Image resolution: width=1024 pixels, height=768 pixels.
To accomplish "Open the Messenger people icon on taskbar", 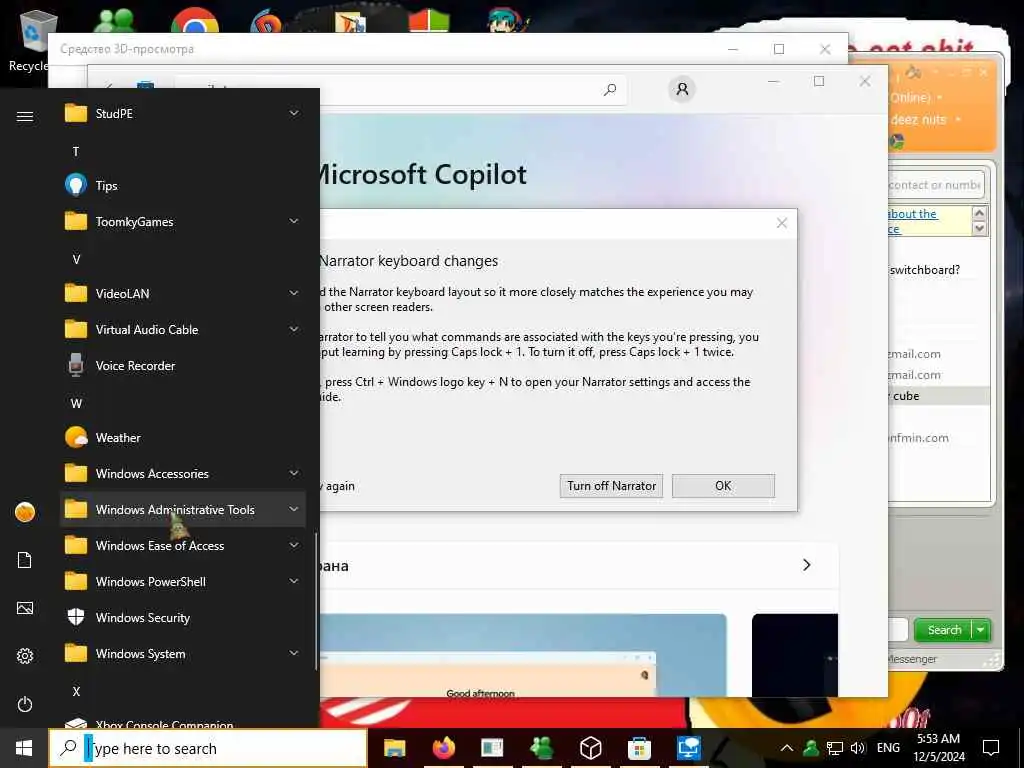I will 541,748.
